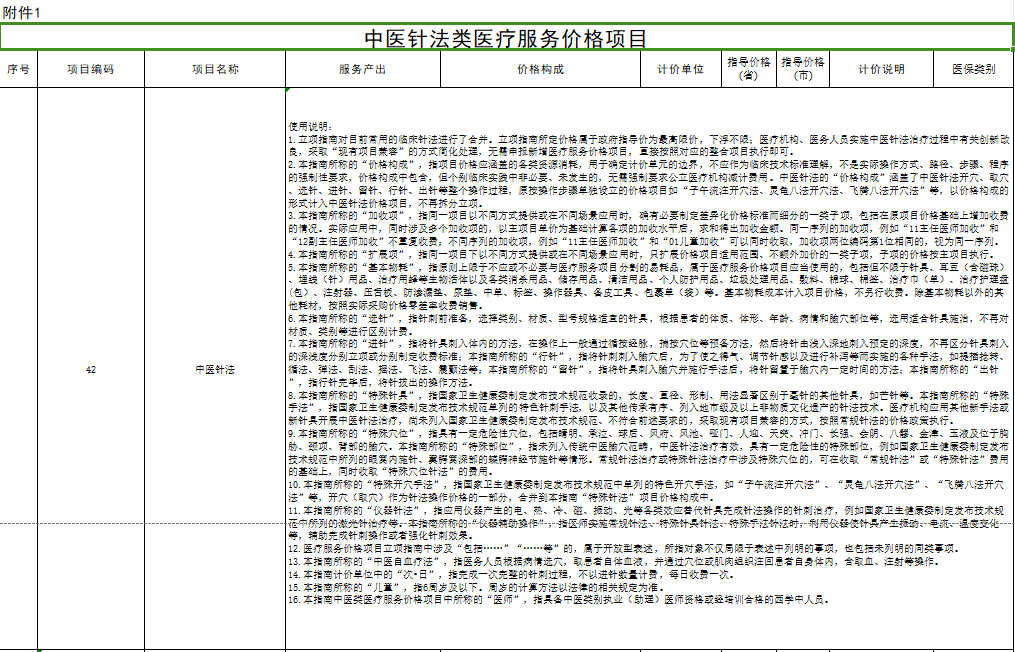Image resolution: width=1015 pixels, height=652 pixels.
Task: Click the '计价说明' header cell
Action: point(881,69)
